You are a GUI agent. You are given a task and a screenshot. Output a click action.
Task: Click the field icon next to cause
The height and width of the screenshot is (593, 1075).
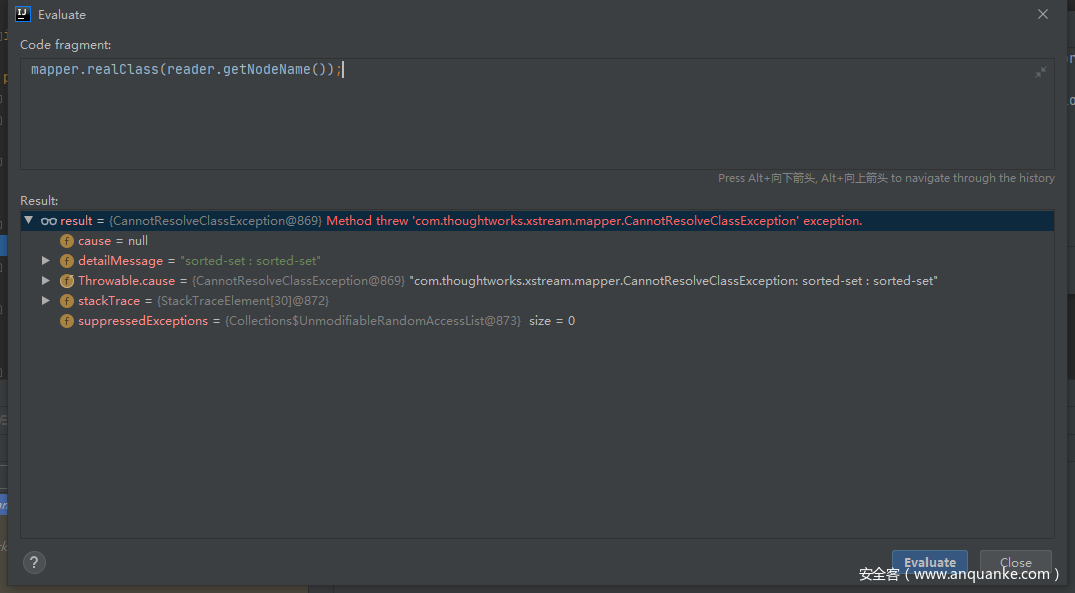67,241
